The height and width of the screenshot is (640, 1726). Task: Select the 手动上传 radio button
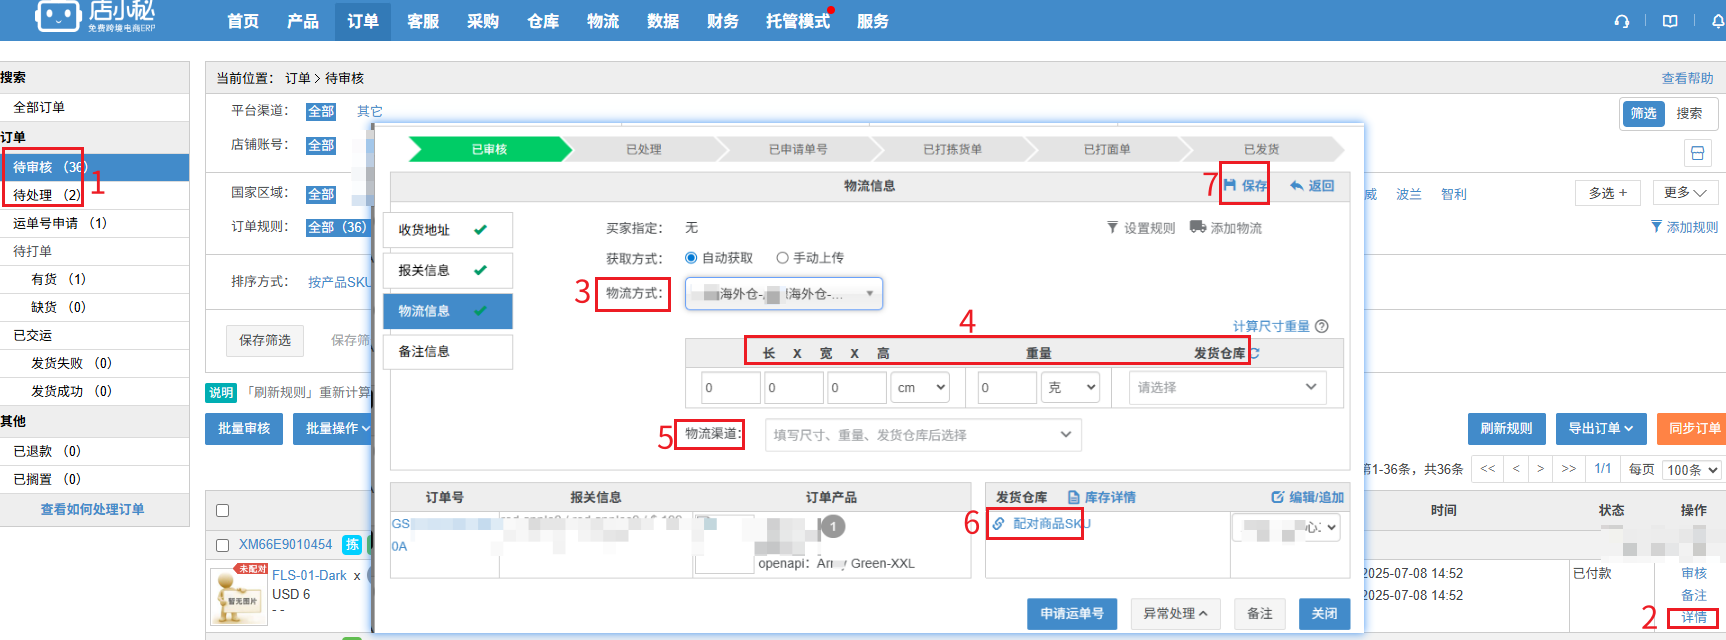782,258
